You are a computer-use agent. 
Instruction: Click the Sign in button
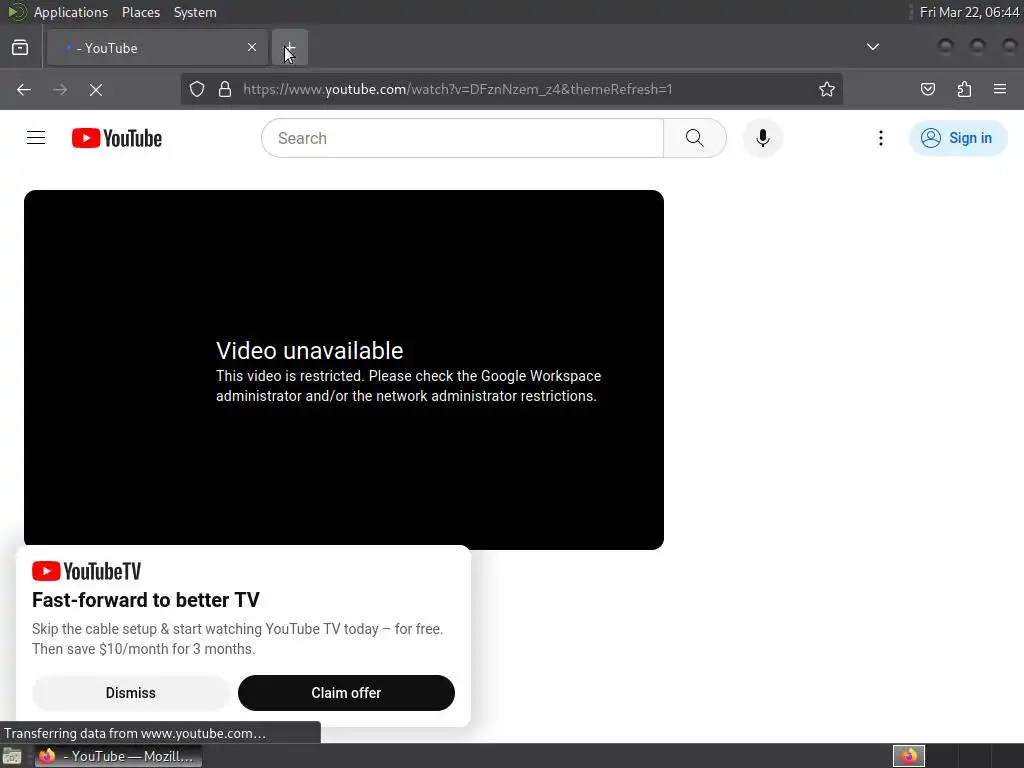click(958, 138)
